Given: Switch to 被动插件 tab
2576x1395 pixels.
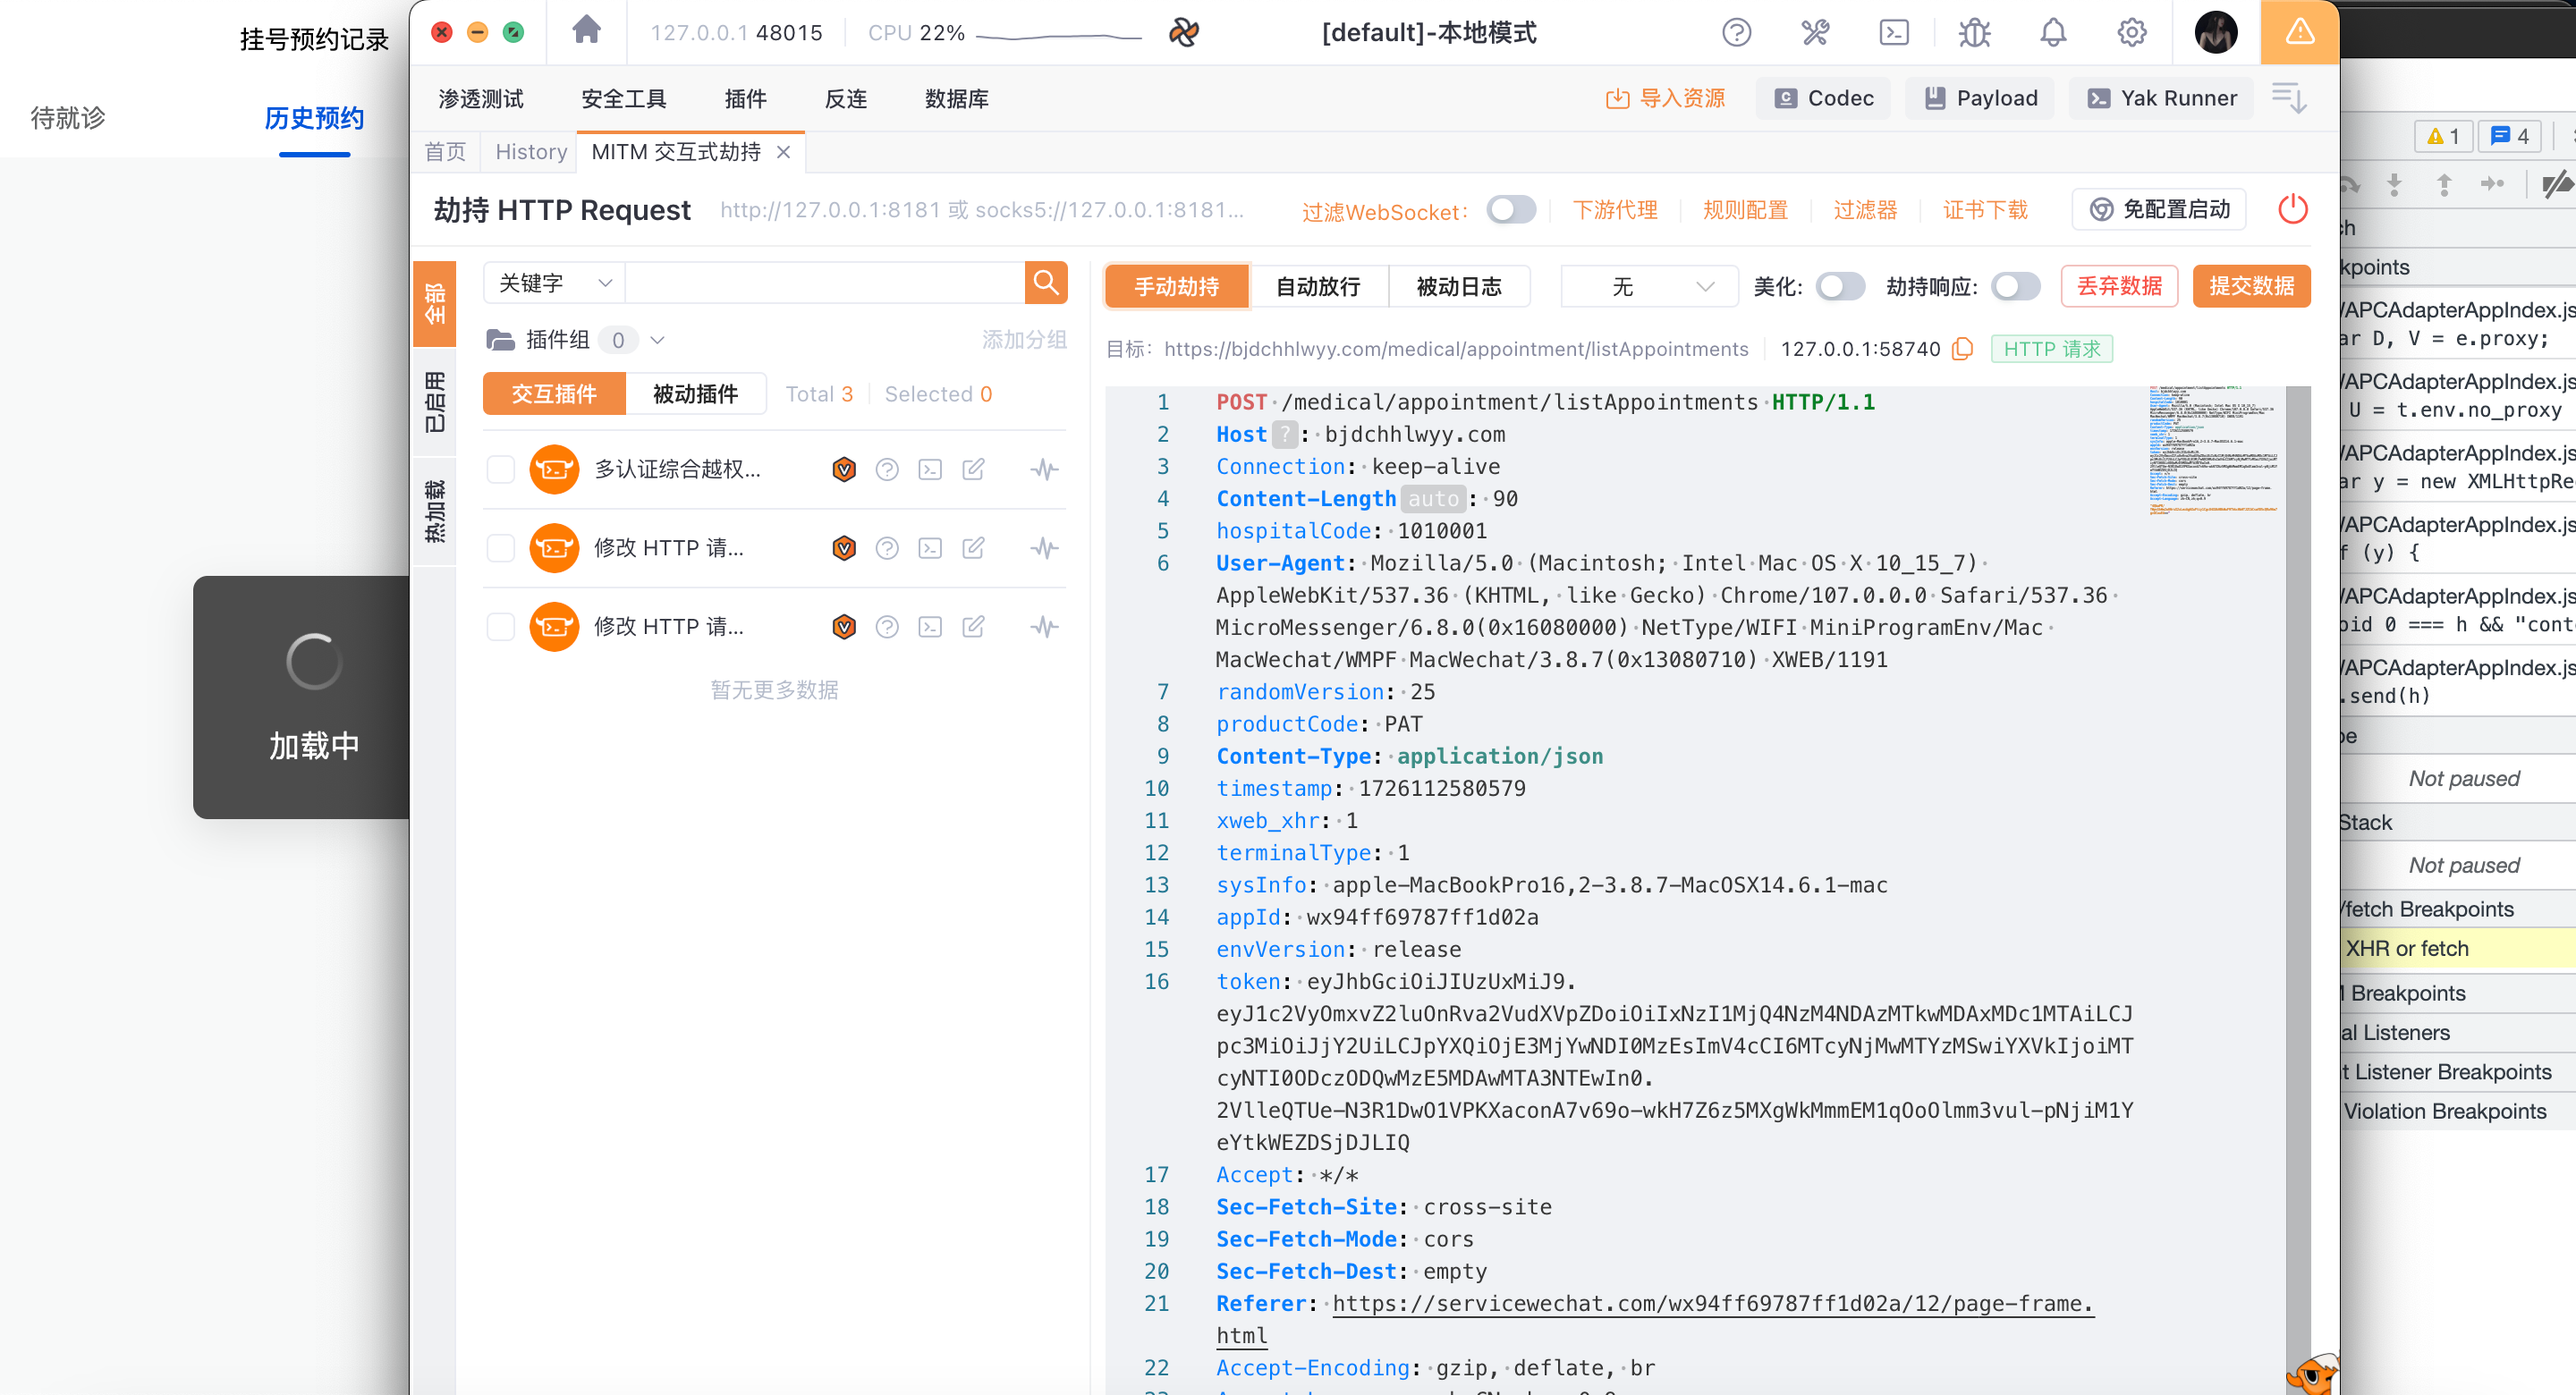Looking at the screenshot, I should pyautogui.click(x=695, y=394).
